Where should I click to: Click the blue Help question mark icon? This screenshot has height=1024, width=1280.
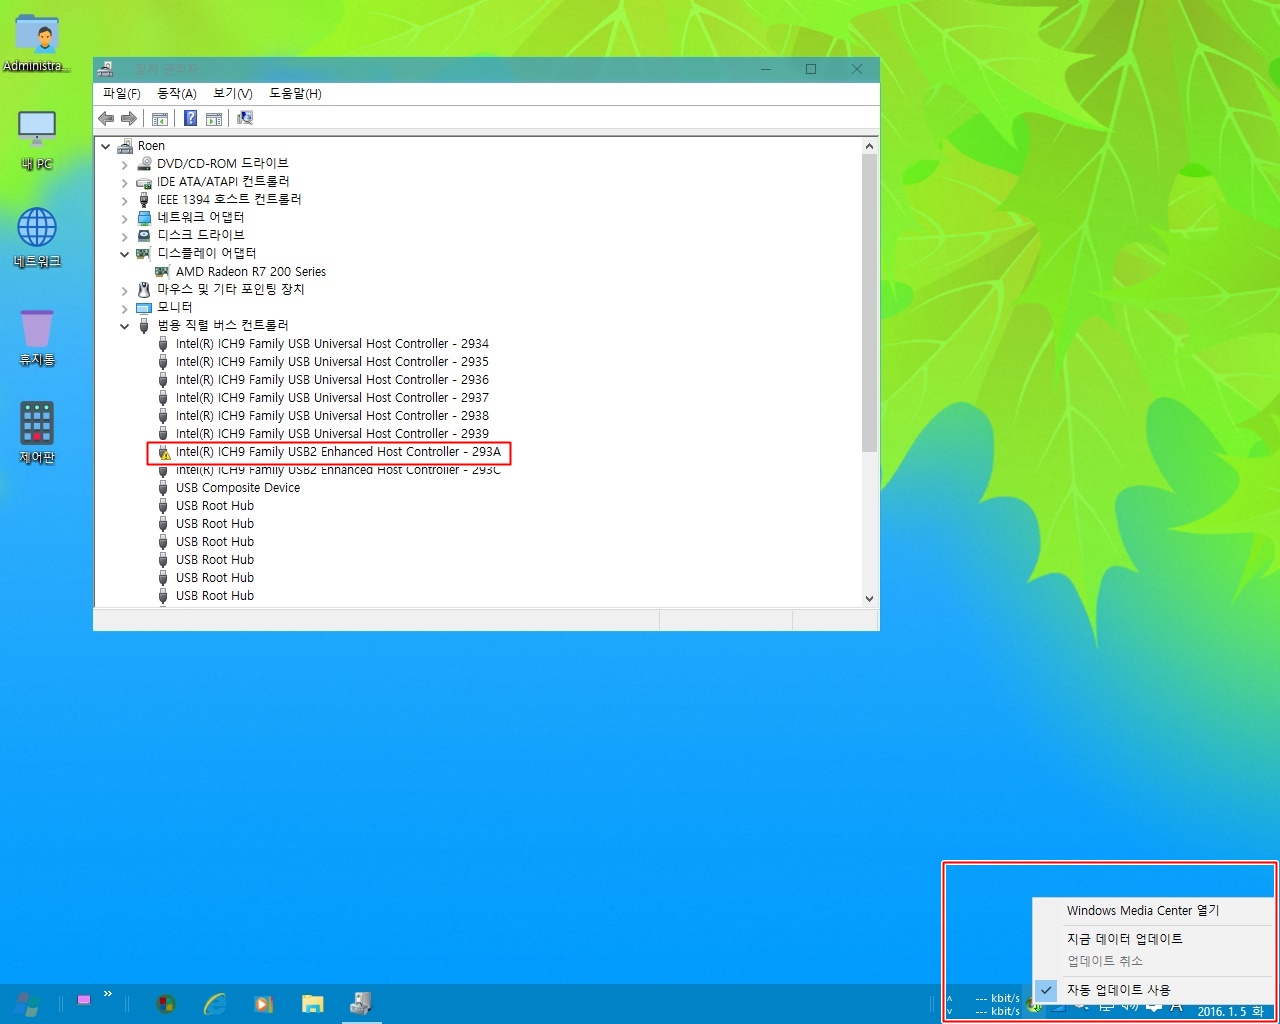[x=190, y=118]
